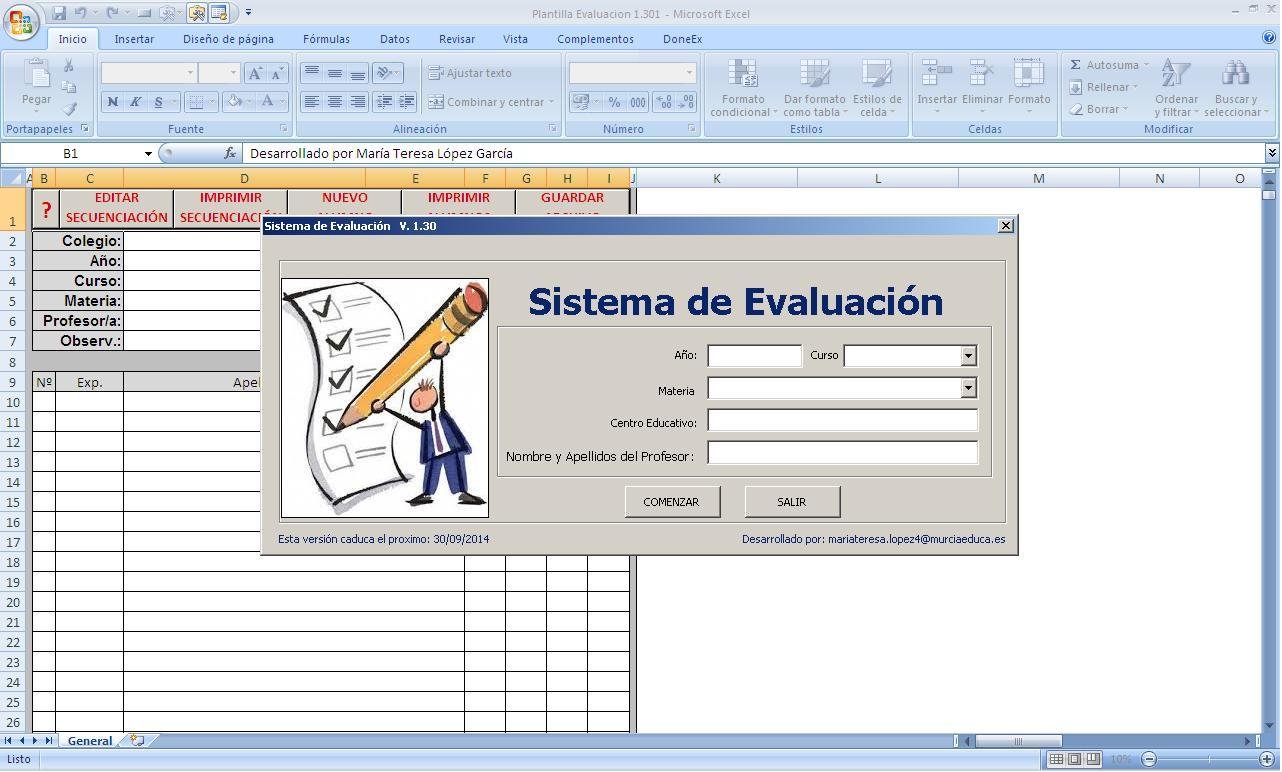Click the zoom slider in the status bar

1207,760
